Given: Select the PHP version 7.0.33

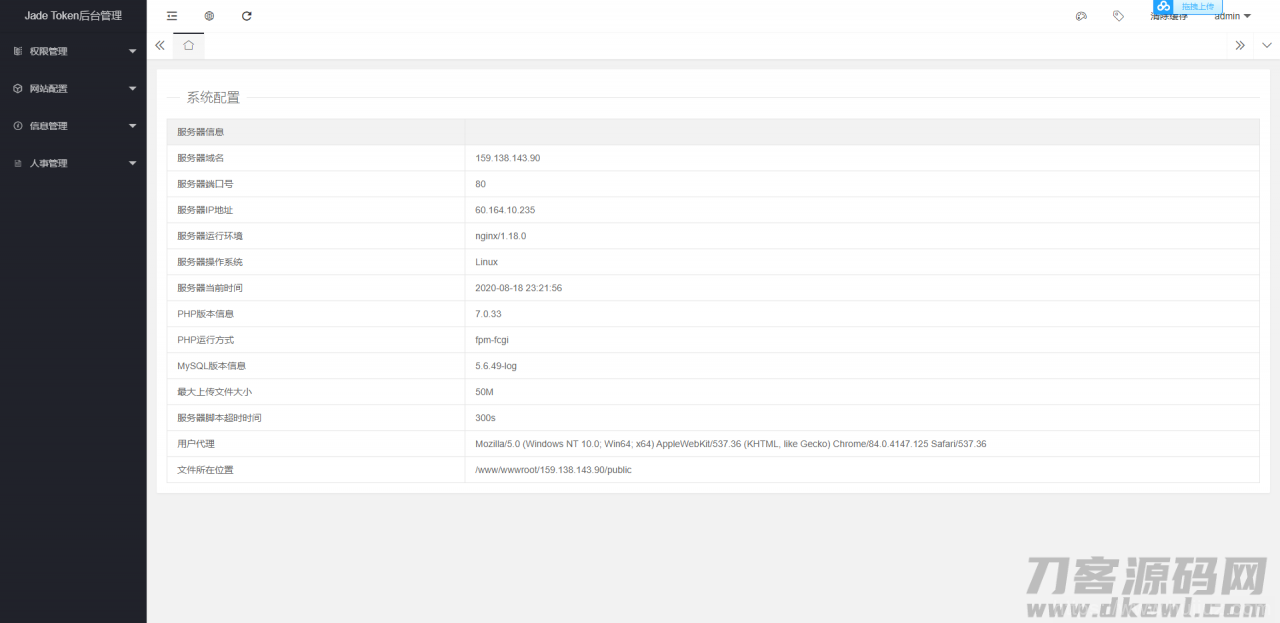Looking at the screenshot, I should pyautogui.click(x=488, y=314).
